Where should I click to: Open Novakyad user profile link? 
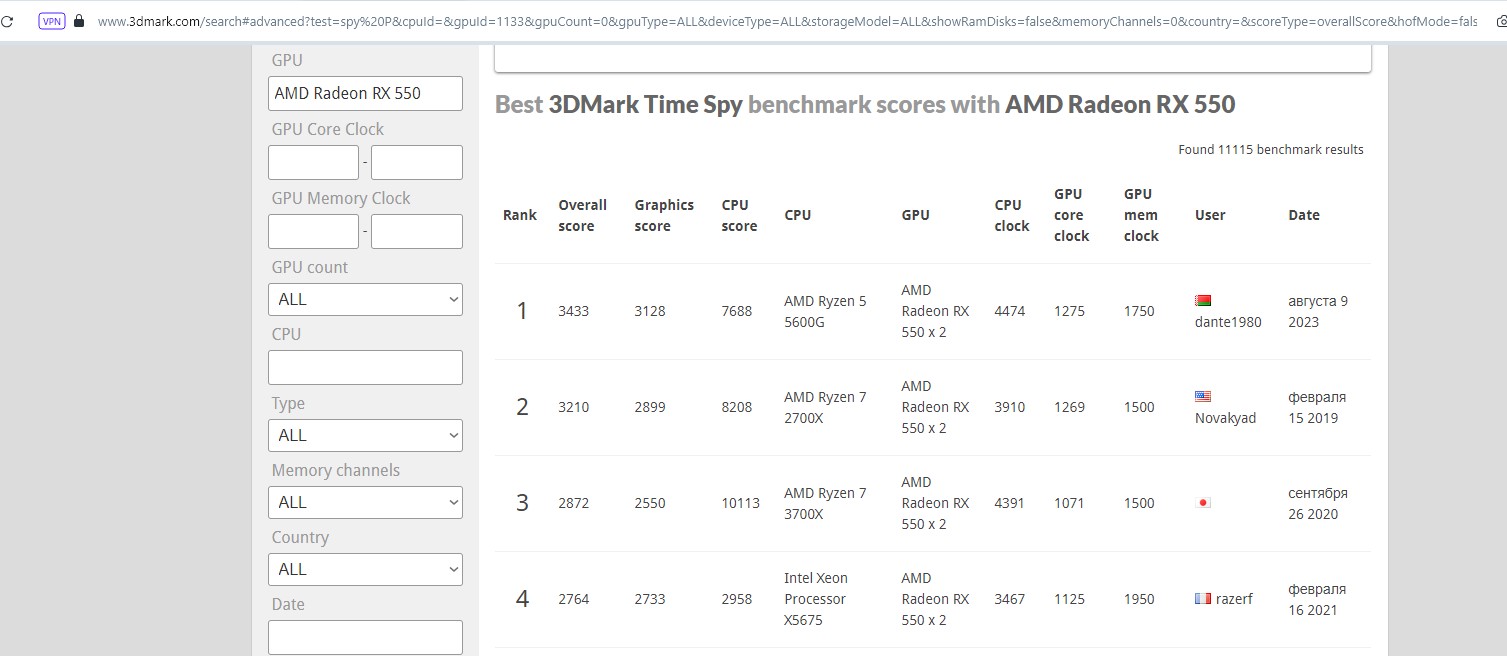click(x=1225, y=418)
